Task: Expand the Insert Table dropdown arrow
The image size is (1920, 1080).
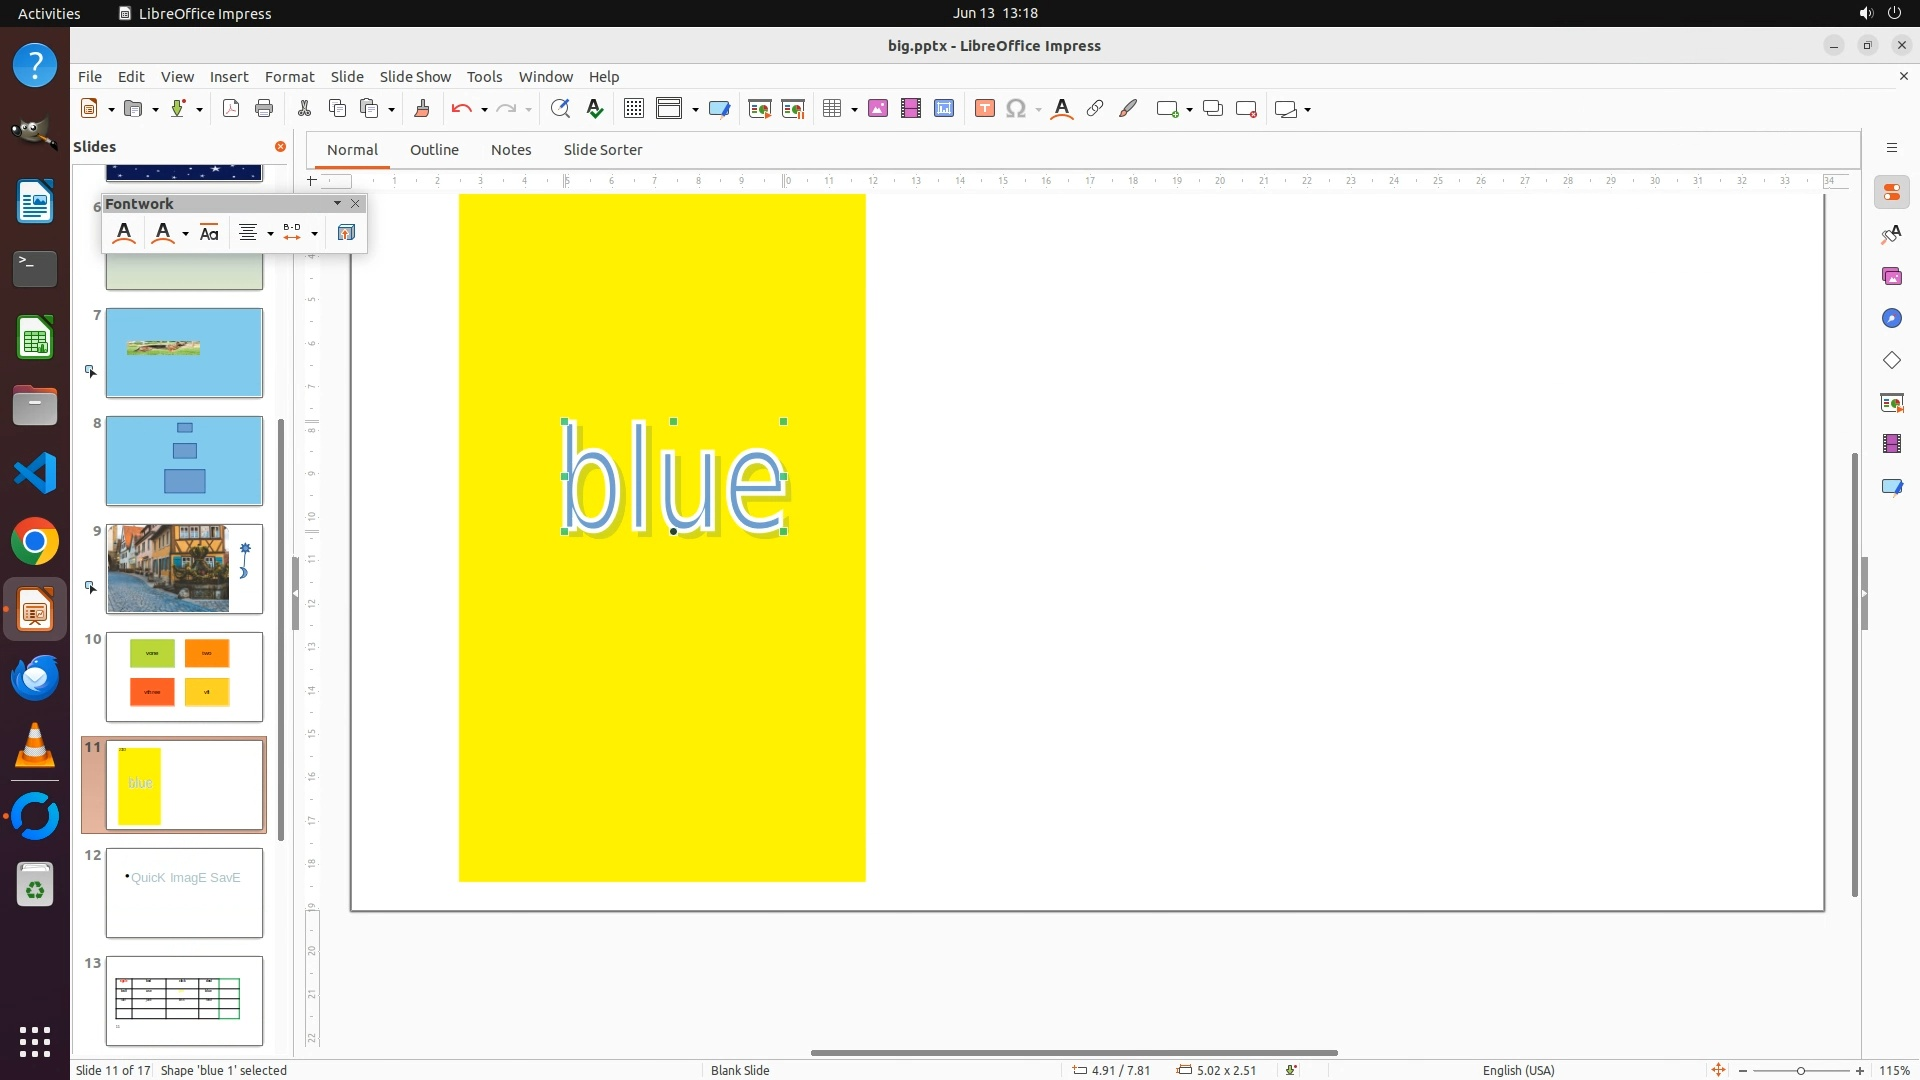Action: pyautogui.click(x=854, y=110)
